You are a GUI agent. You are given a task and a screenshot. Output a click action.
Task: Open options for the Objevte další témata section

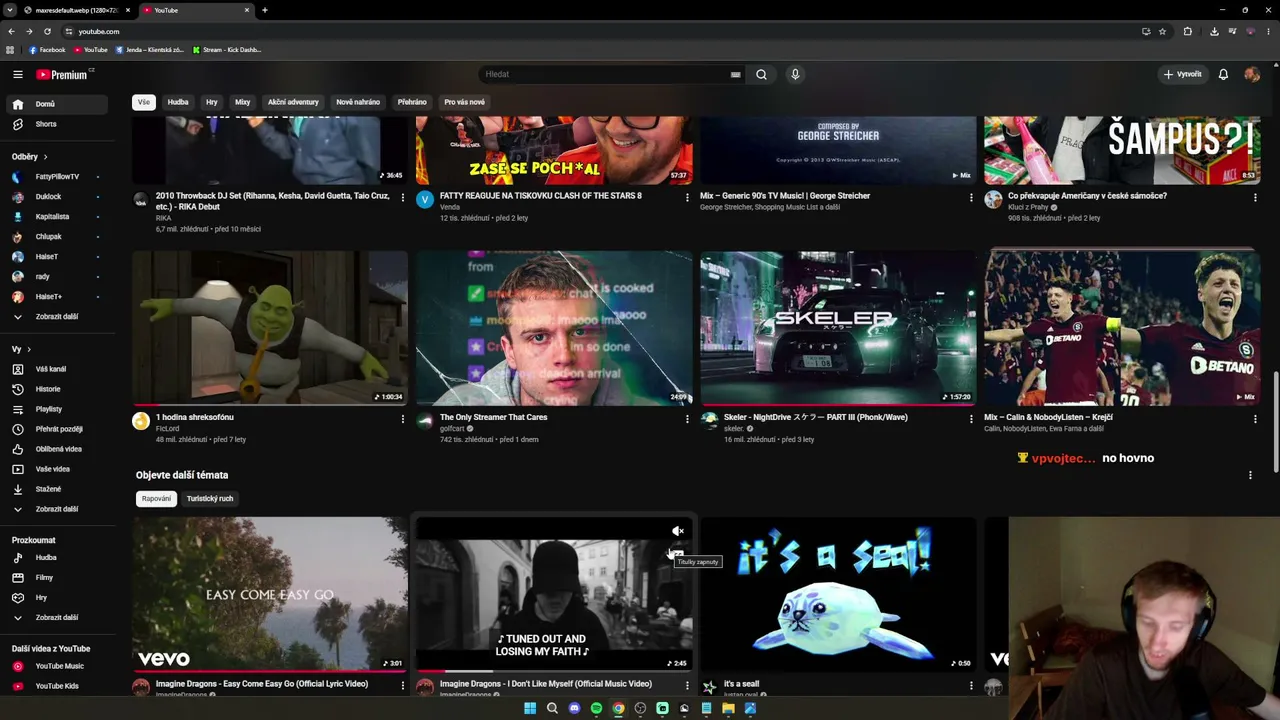coord(1250,475)
